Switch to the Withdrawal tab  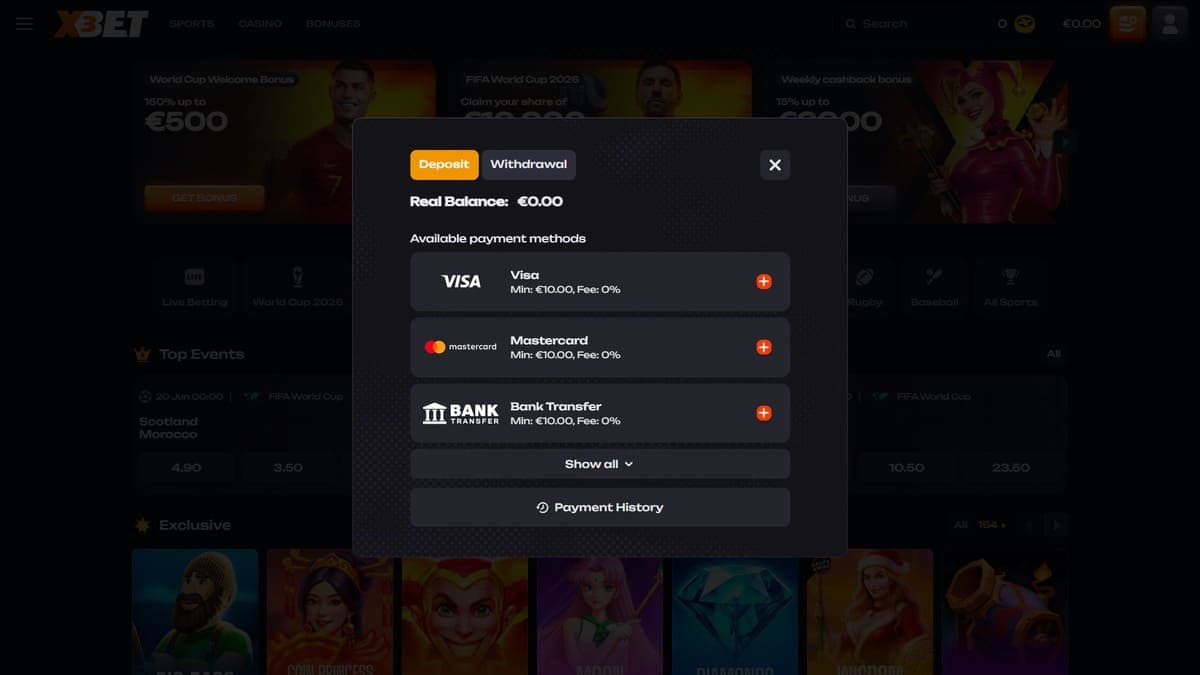528,165
